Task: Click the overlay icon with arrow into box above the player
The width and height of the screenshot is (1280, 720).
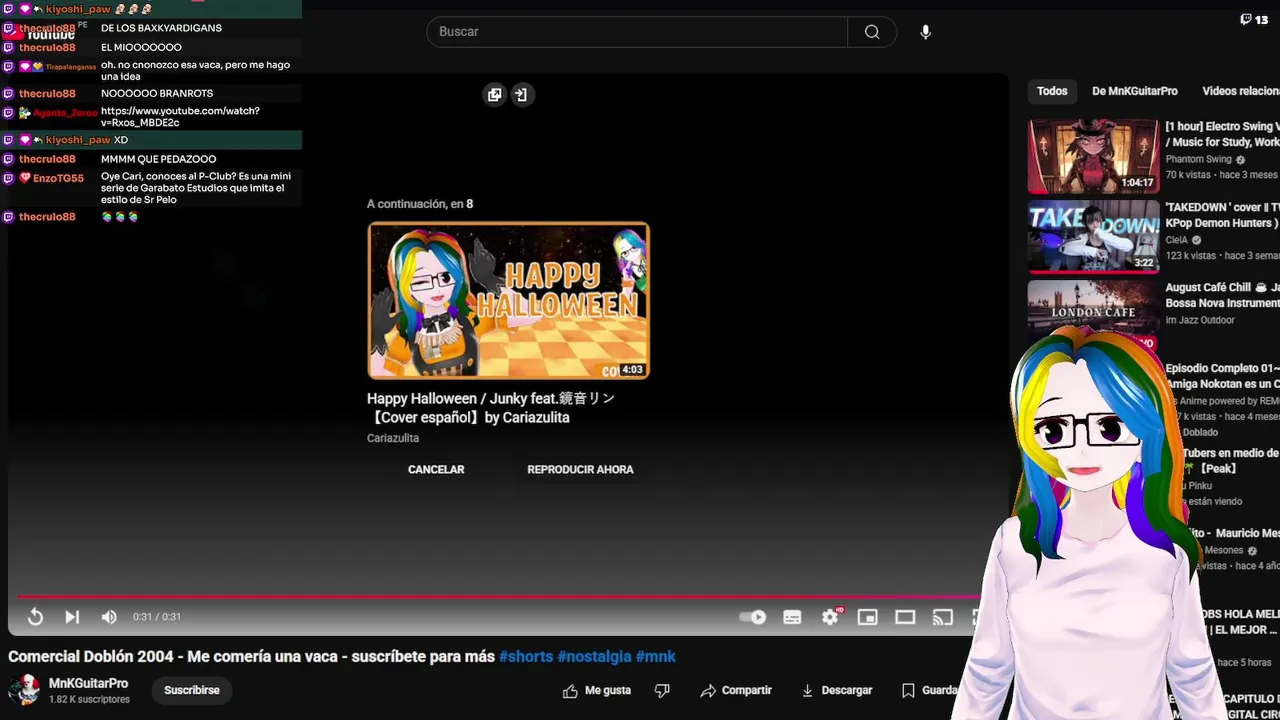Action: pyautogui.click(x=521, y=95)
